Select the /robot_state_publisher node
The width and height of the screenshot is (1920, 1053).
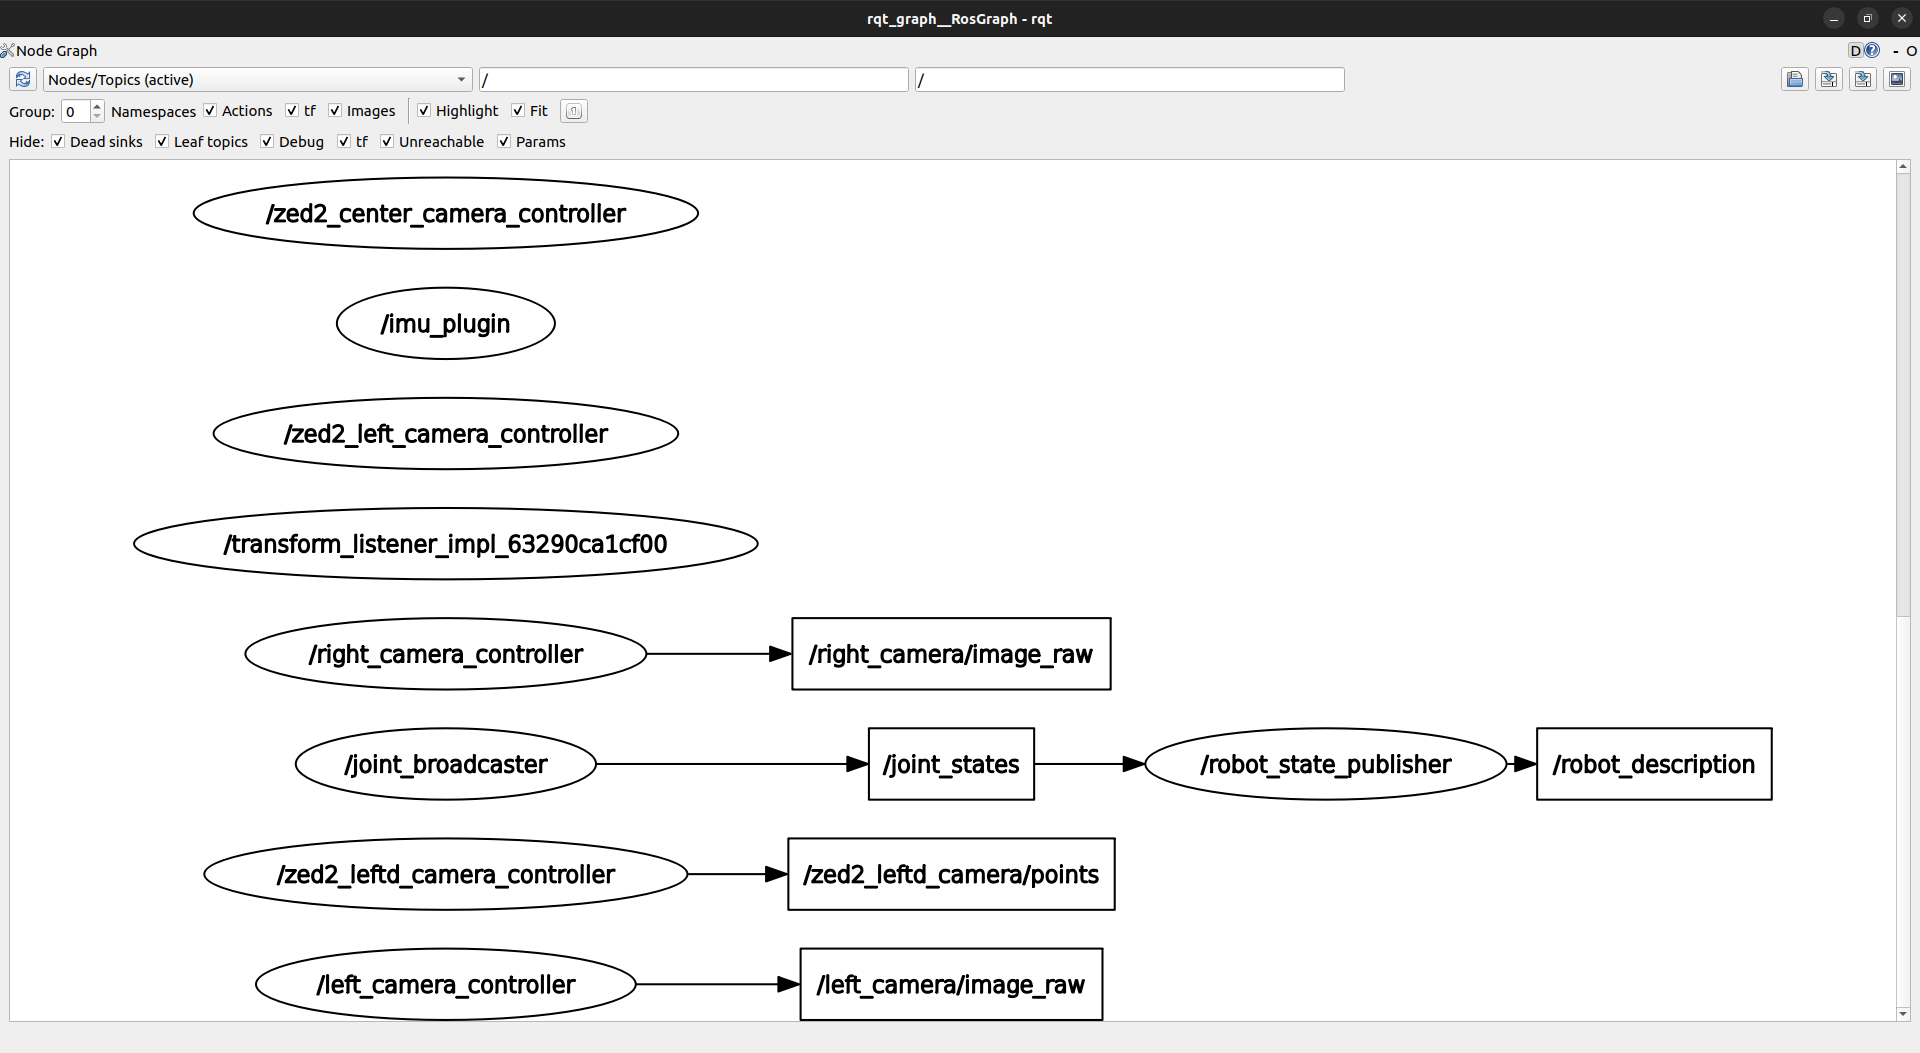pyautogui.click(x=1325, y=763)
